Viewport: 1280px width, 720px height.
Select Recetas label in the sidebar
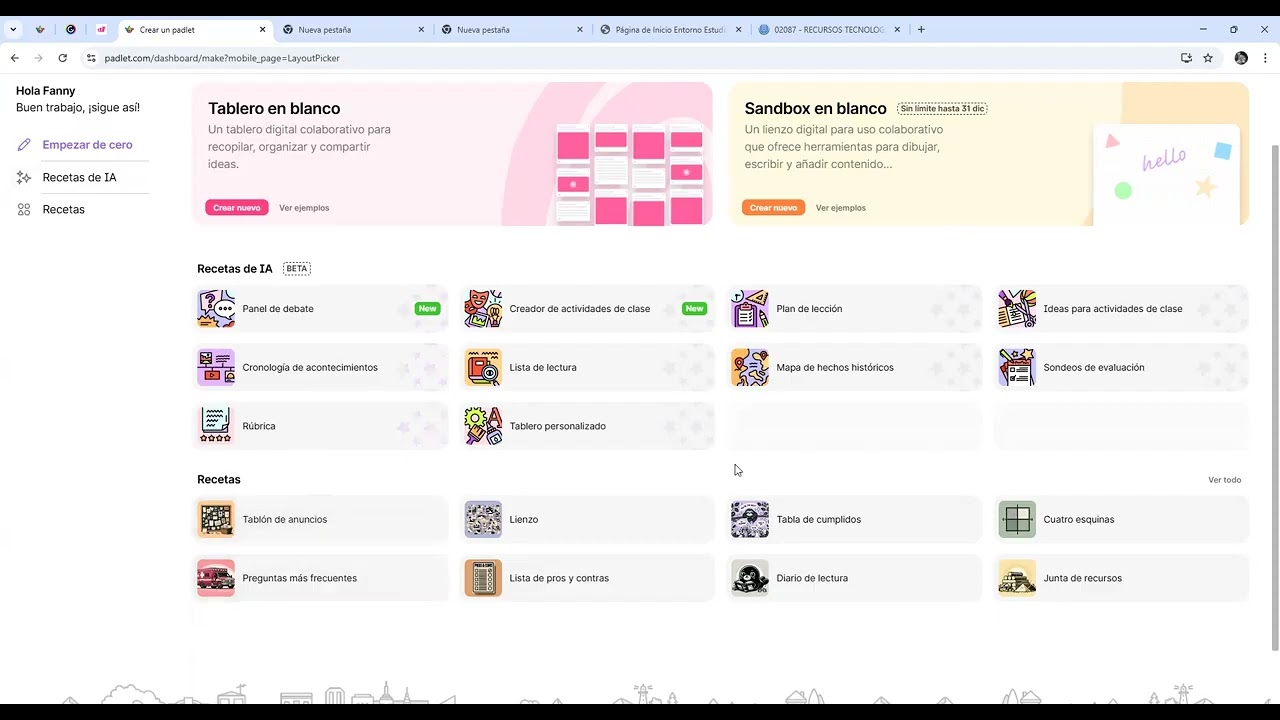63,209
